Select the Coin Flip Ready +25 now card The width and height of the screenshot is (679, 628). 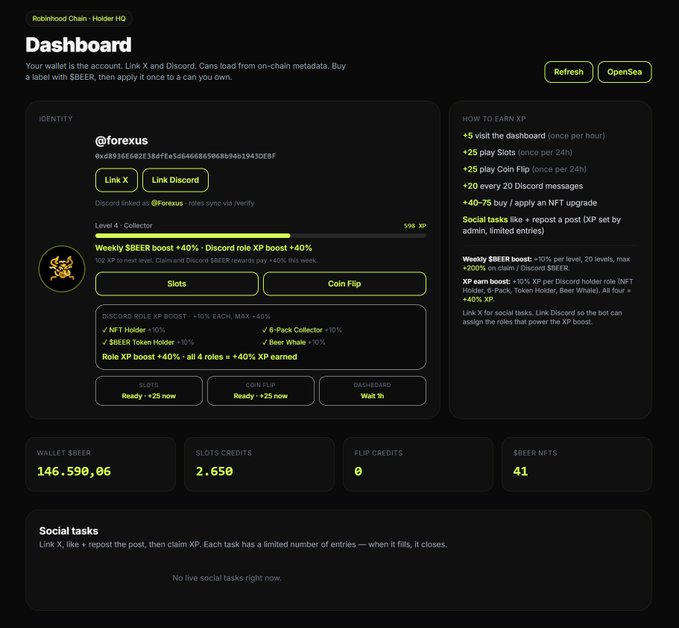point(261,391)
